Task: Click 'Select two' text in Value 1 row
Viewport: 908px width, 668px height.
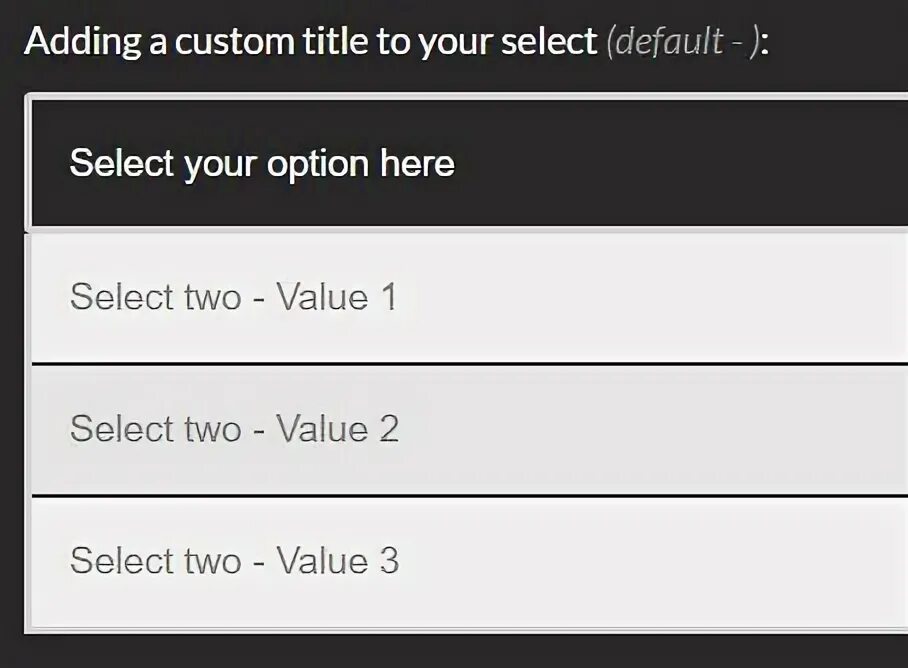Action: click(x=155, y=297)
